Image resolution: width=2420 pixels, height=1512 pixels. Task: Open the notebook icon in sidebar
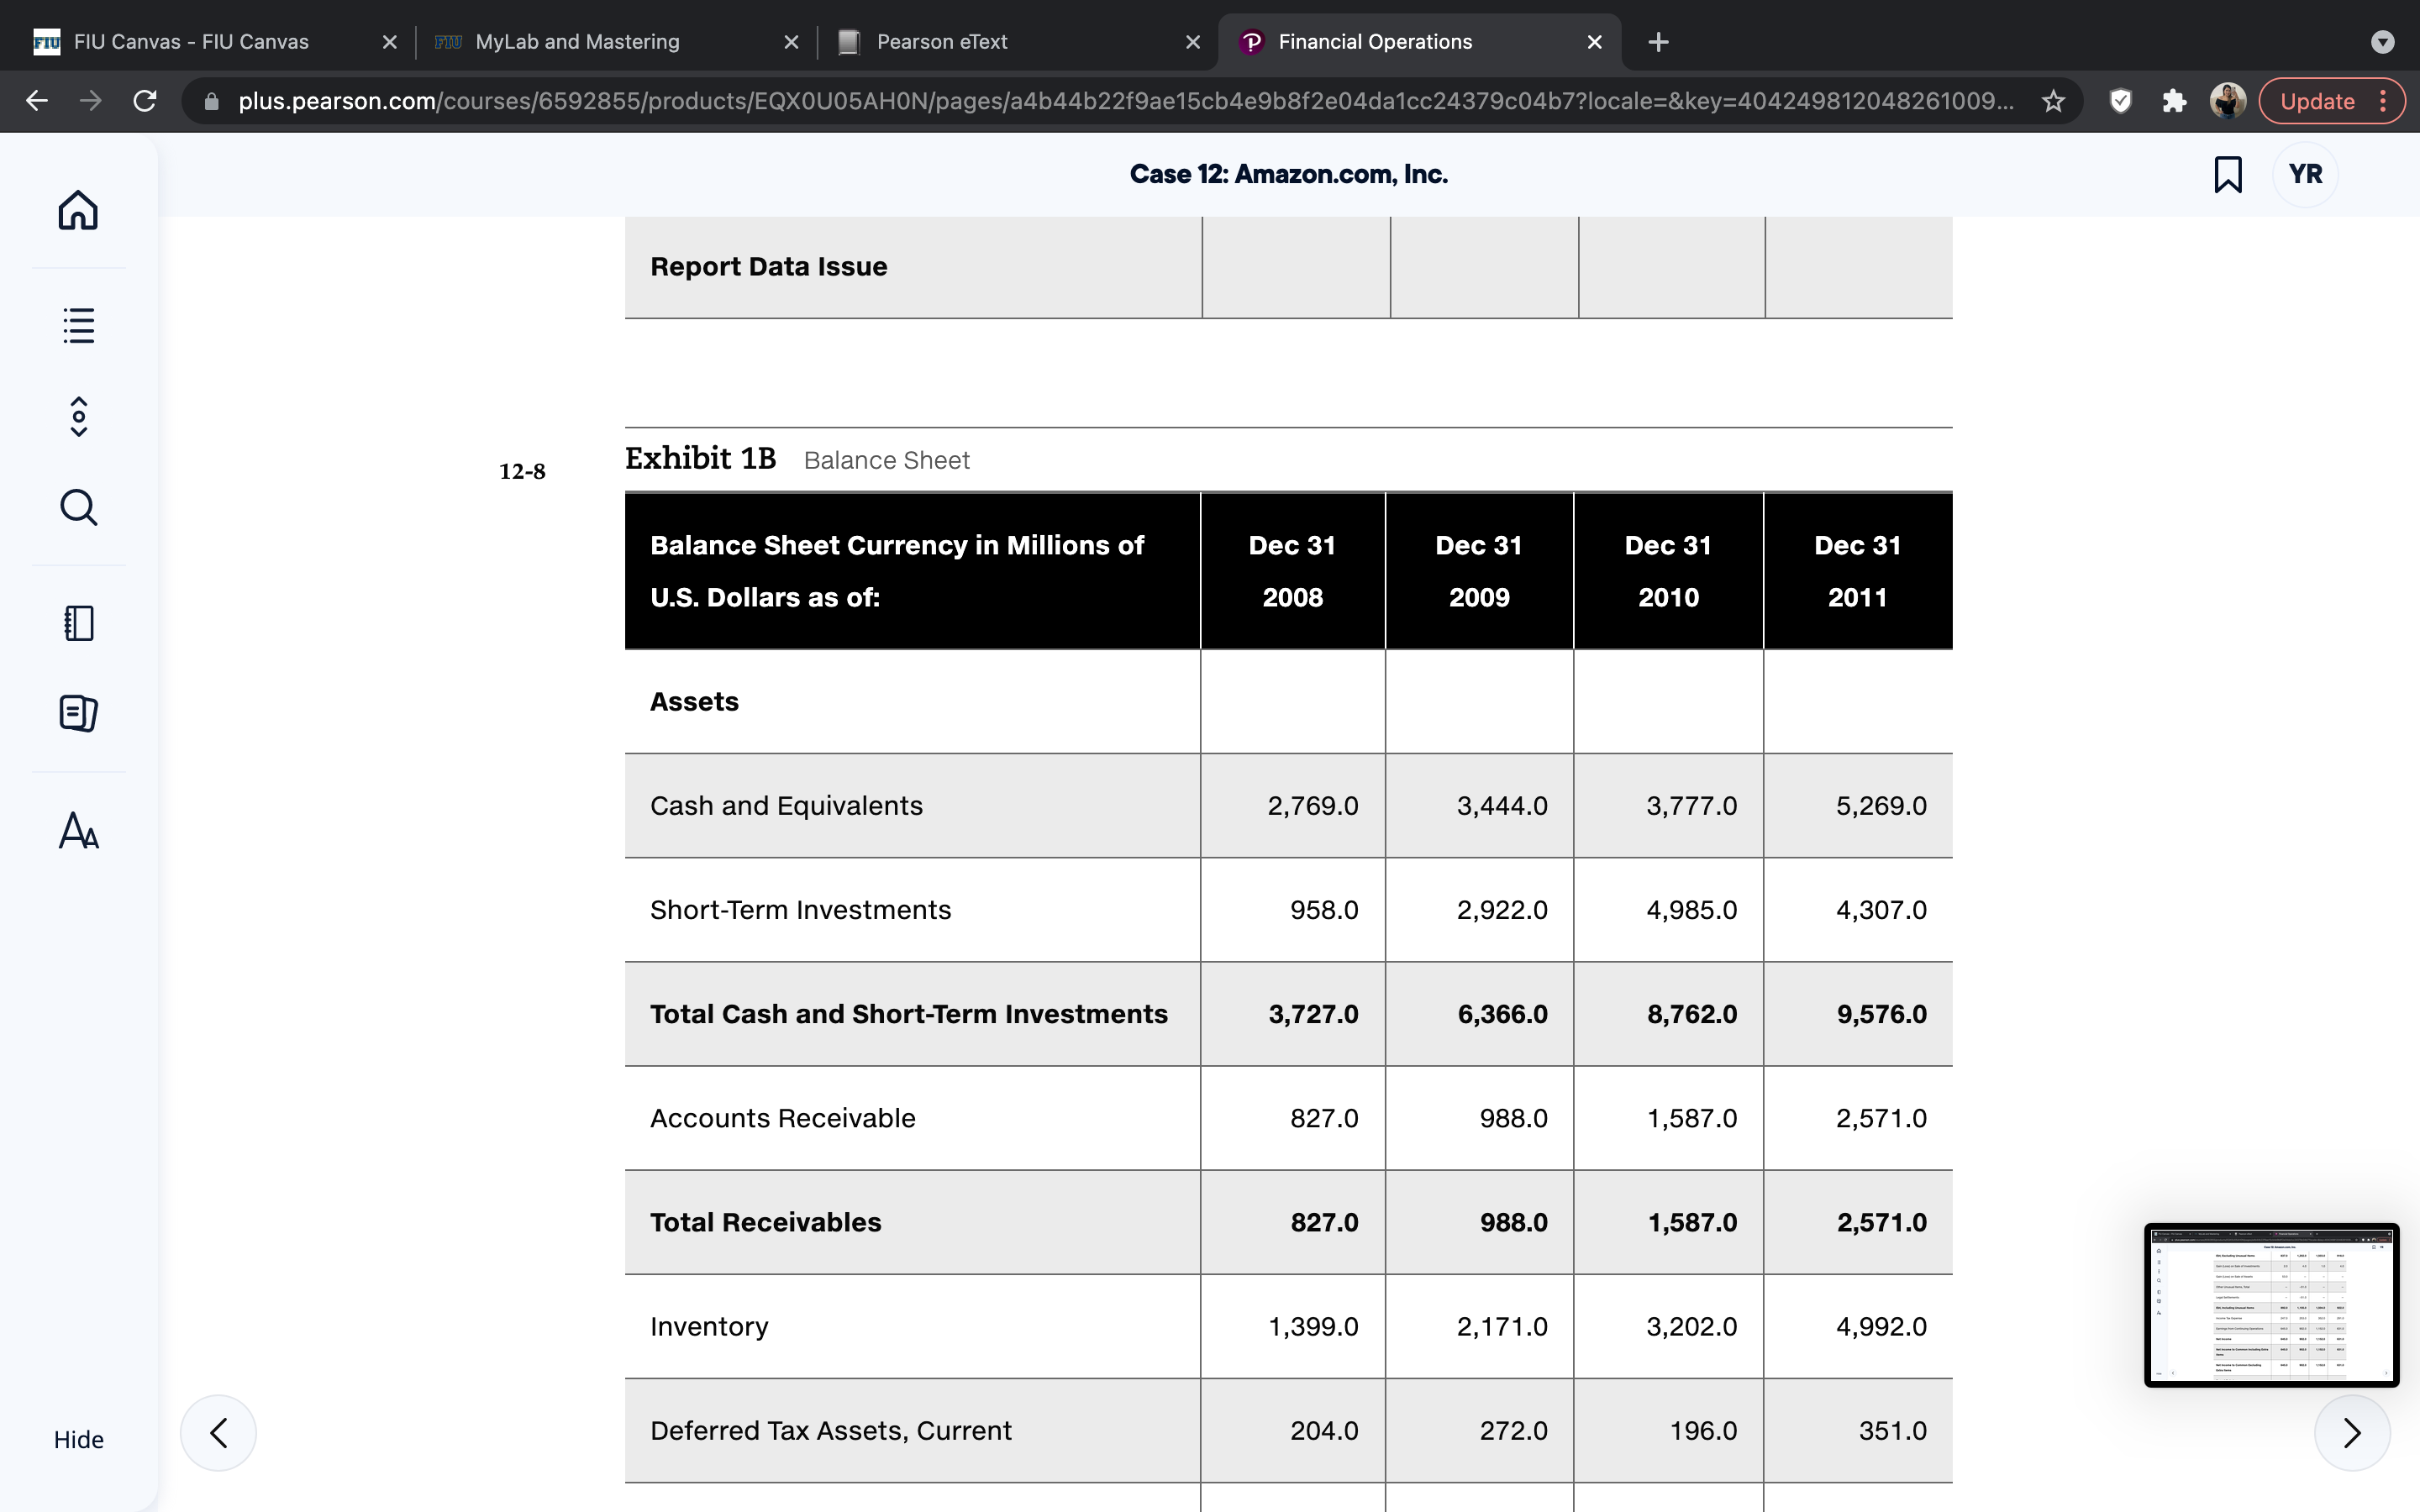click(x=78, y=623)
